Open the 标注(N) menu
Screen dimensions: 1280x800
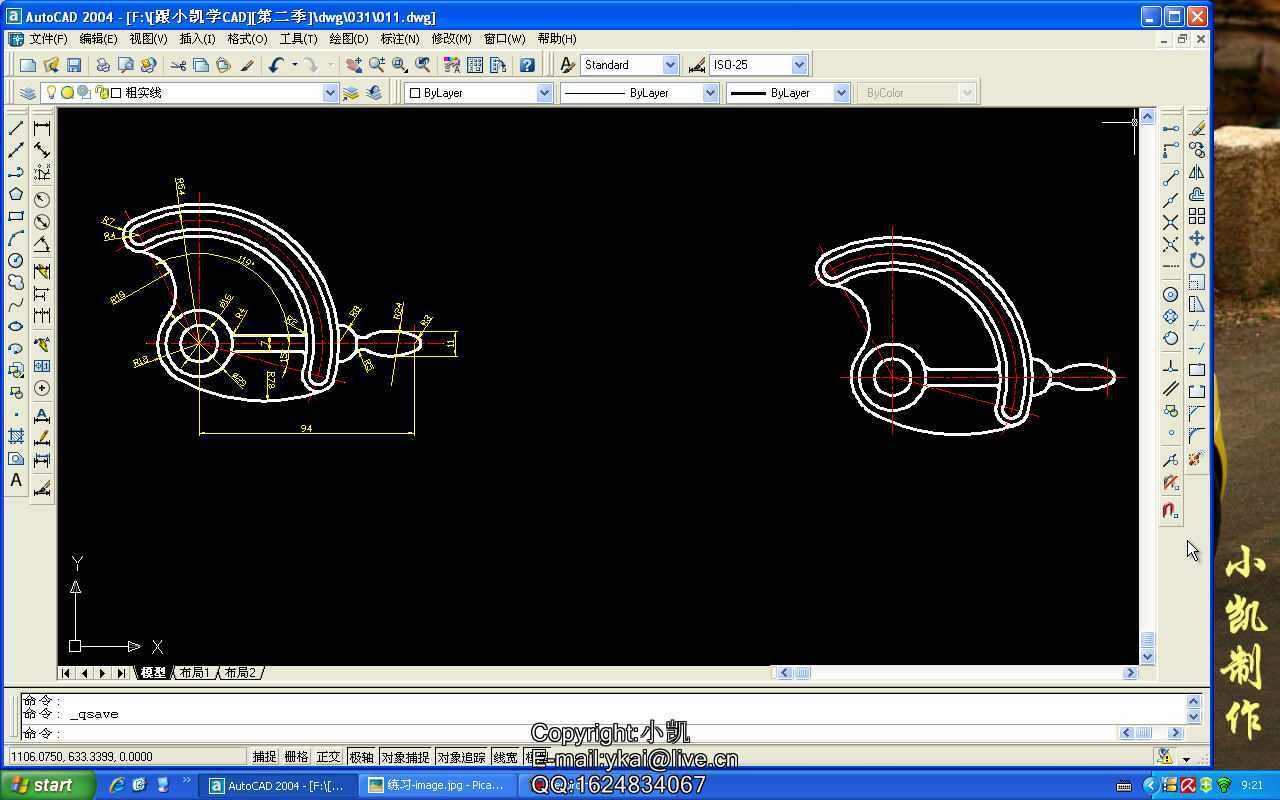pyautogui.click(x=399, y=39)
